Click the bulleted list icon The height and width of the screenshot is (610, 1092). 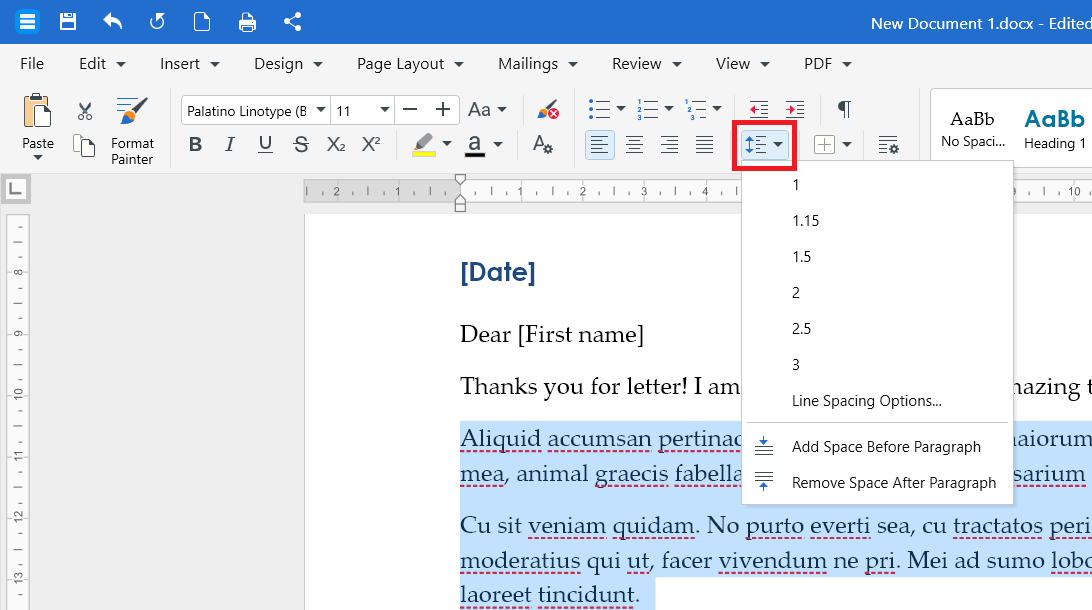[x=599, y=109]
